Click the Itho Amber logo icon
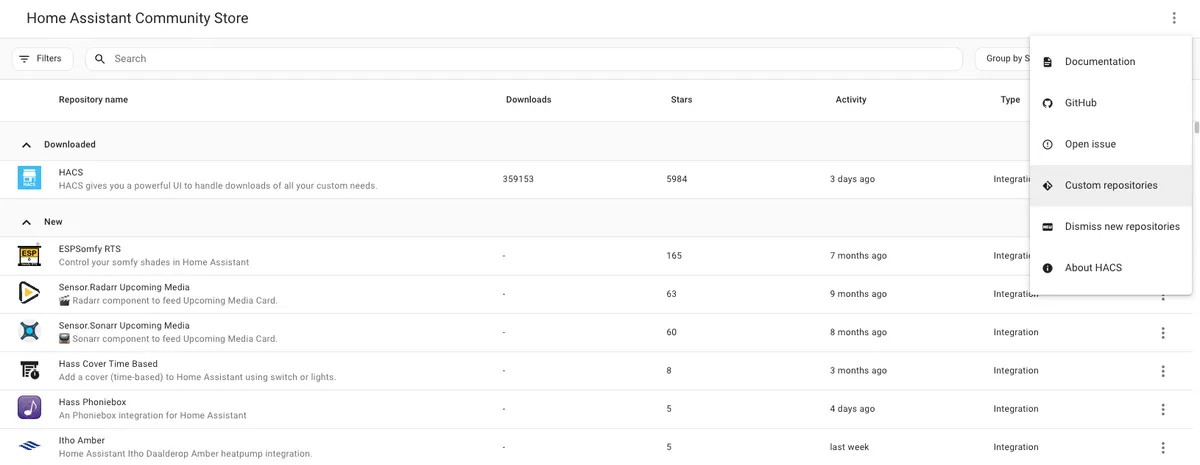The image size is (1200, 465). 29,446
